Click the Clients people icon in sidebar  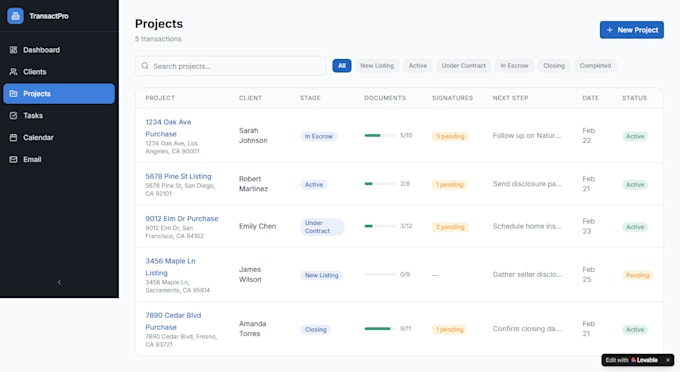click(x=13, y=72)
